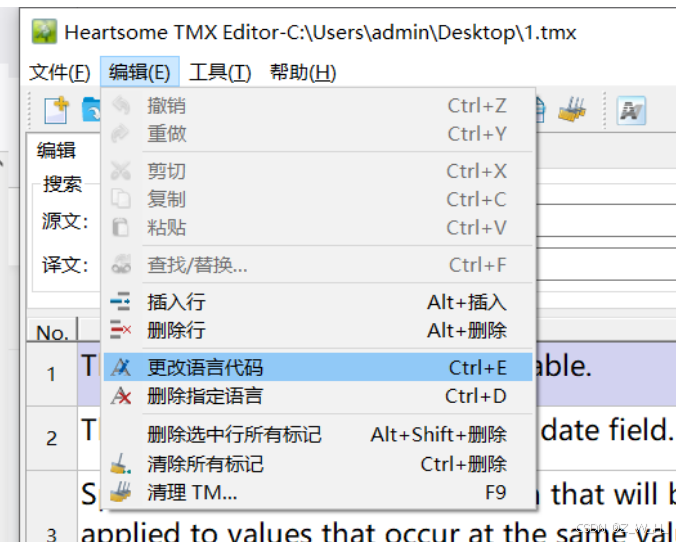Open the 文件(F) menu
This screenshot has width=676, height=542.
click(59, 72)
